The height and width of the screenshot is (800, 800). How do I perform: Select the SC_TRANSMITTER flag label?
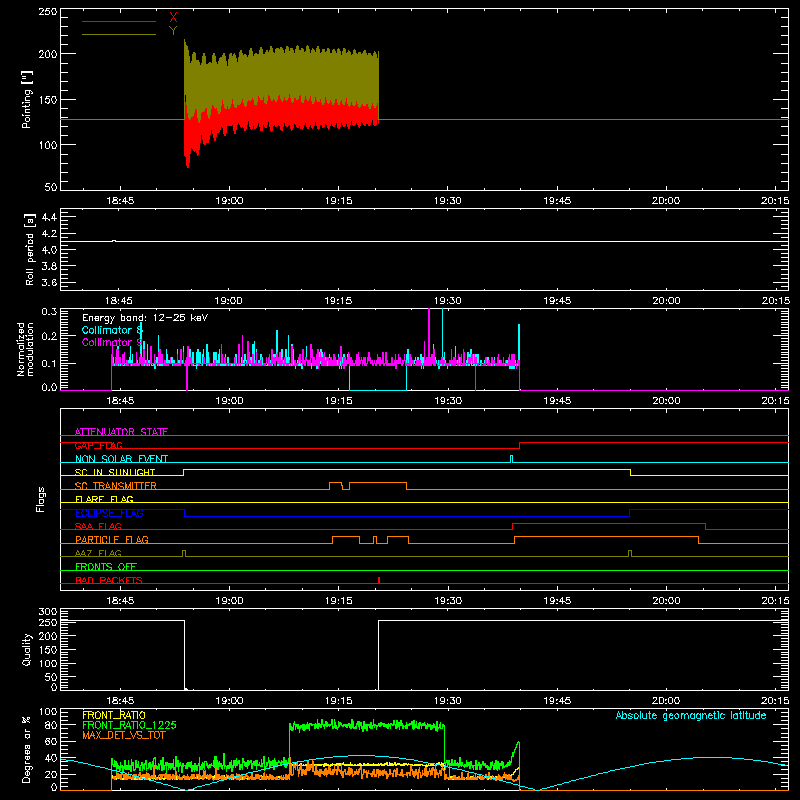click(x=116, y=486)
